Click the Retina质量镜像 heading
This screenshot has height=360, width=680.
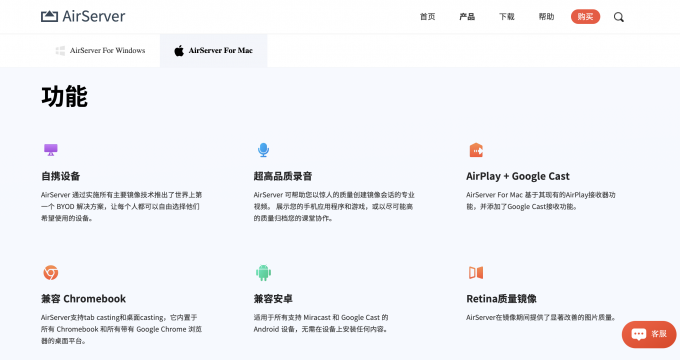pos(501,299)
